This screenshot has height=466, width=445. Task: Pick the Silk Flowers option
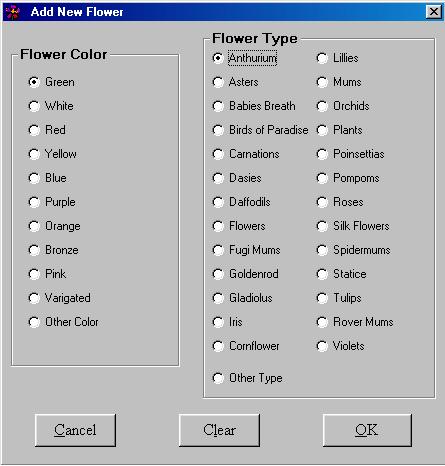[x=353, y=226]
